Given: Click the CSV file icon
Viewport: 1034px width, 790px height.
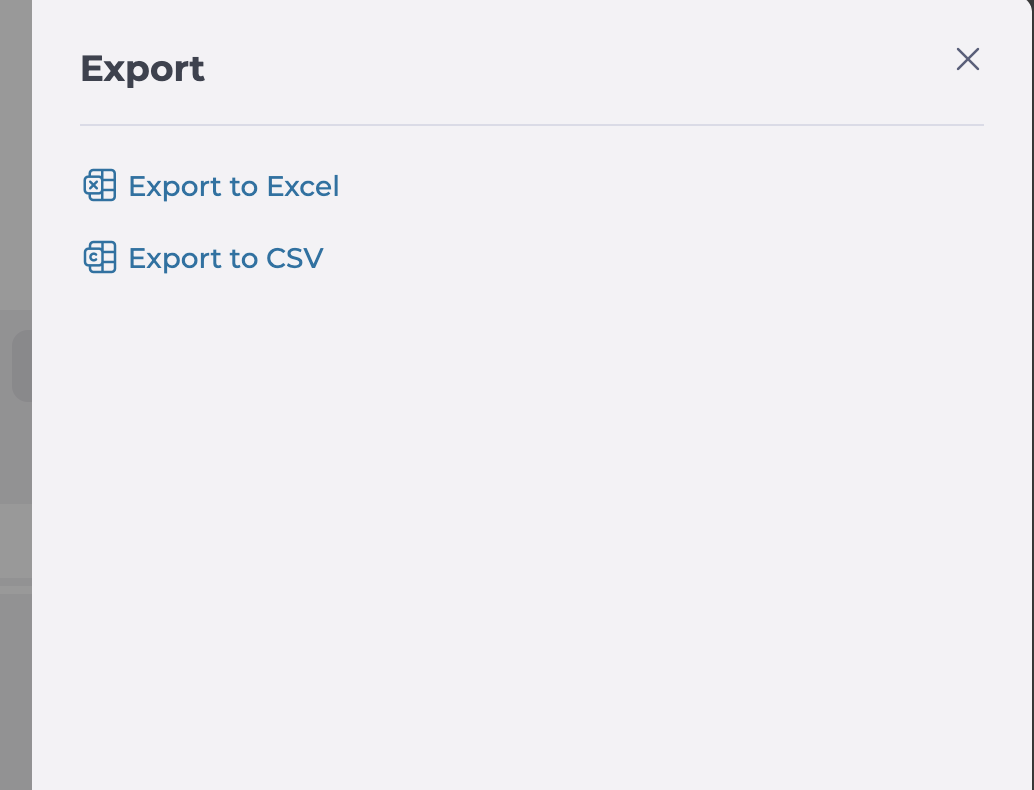Looking at the screenshot, I should click(x=100, y=257).
